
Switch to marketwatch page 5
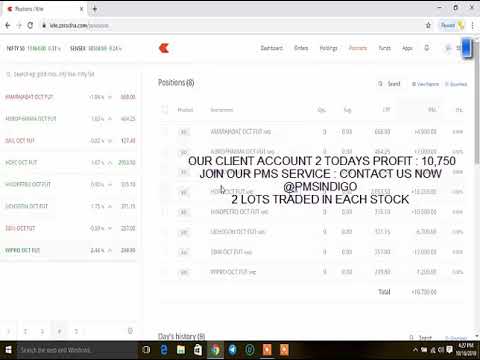(x=76, y=331)
